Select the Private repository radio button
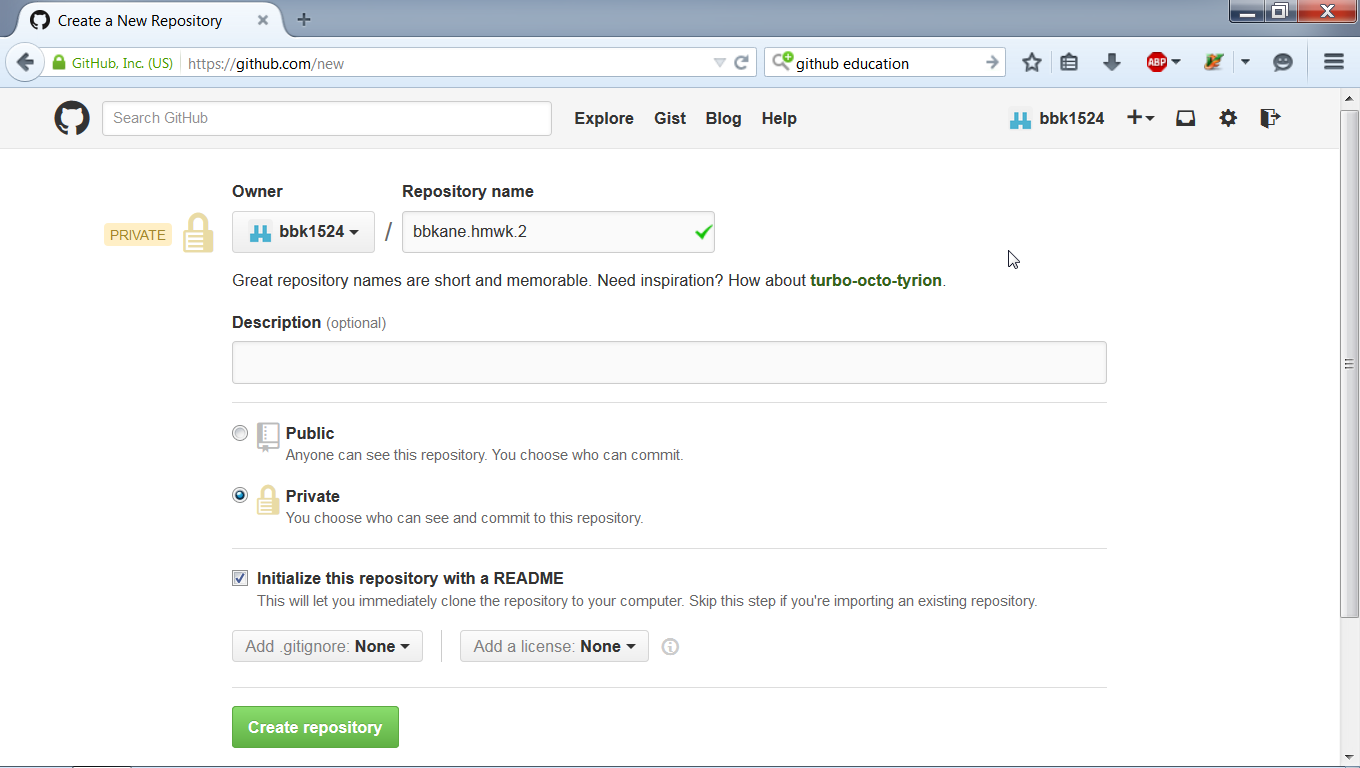The width and height of the screenshot is (1360, 768). (240, 495)
